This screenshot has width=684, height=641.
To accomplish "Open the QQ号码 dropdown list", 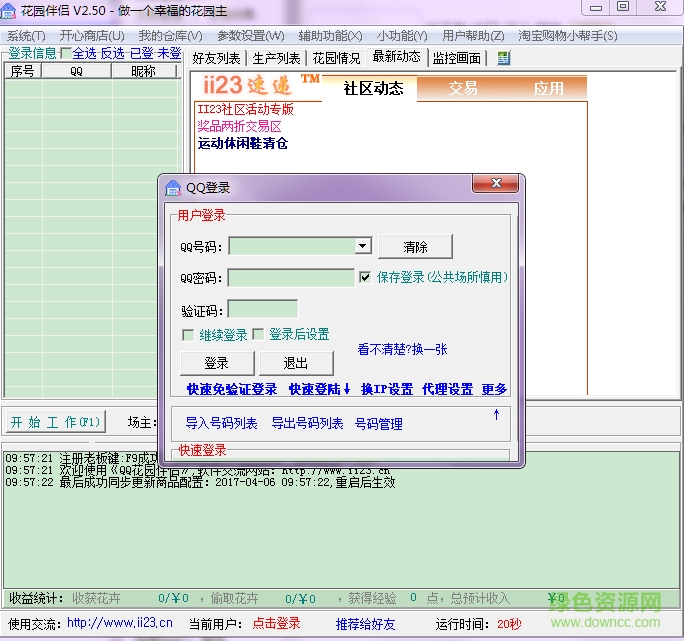I will [363, 246].
